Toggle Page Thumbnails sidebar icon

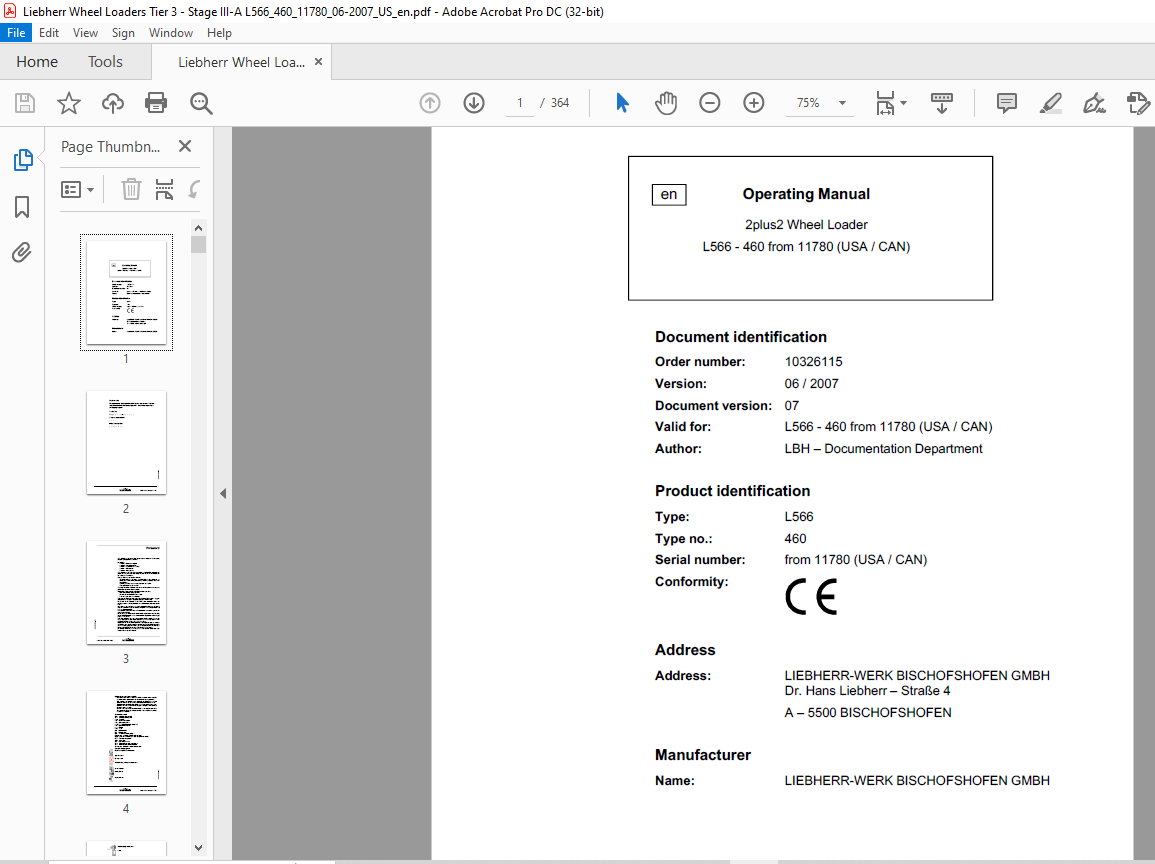pos(23,160)
